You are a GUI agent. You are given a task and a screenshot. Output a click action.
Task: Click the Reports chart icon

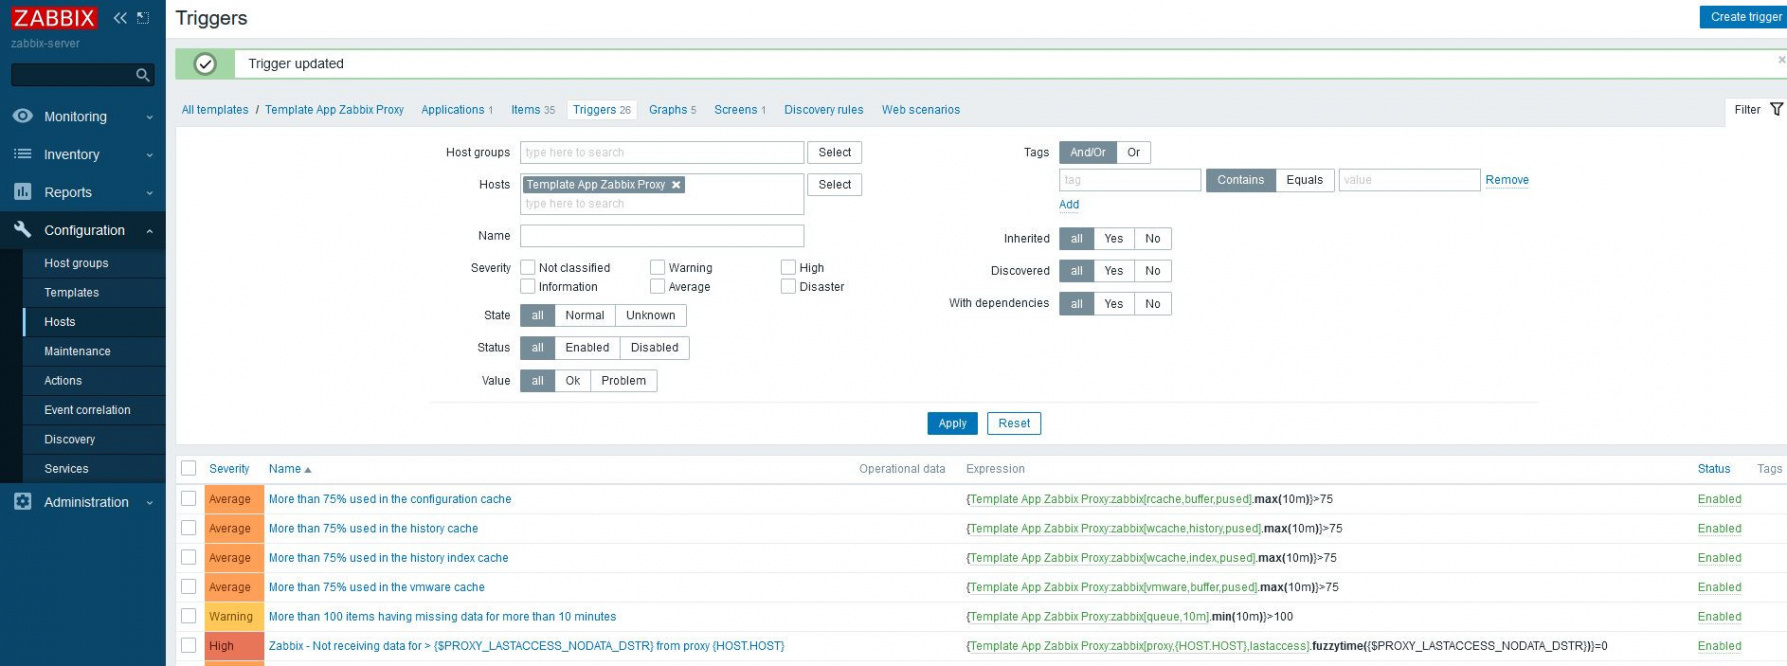(22, 192)
